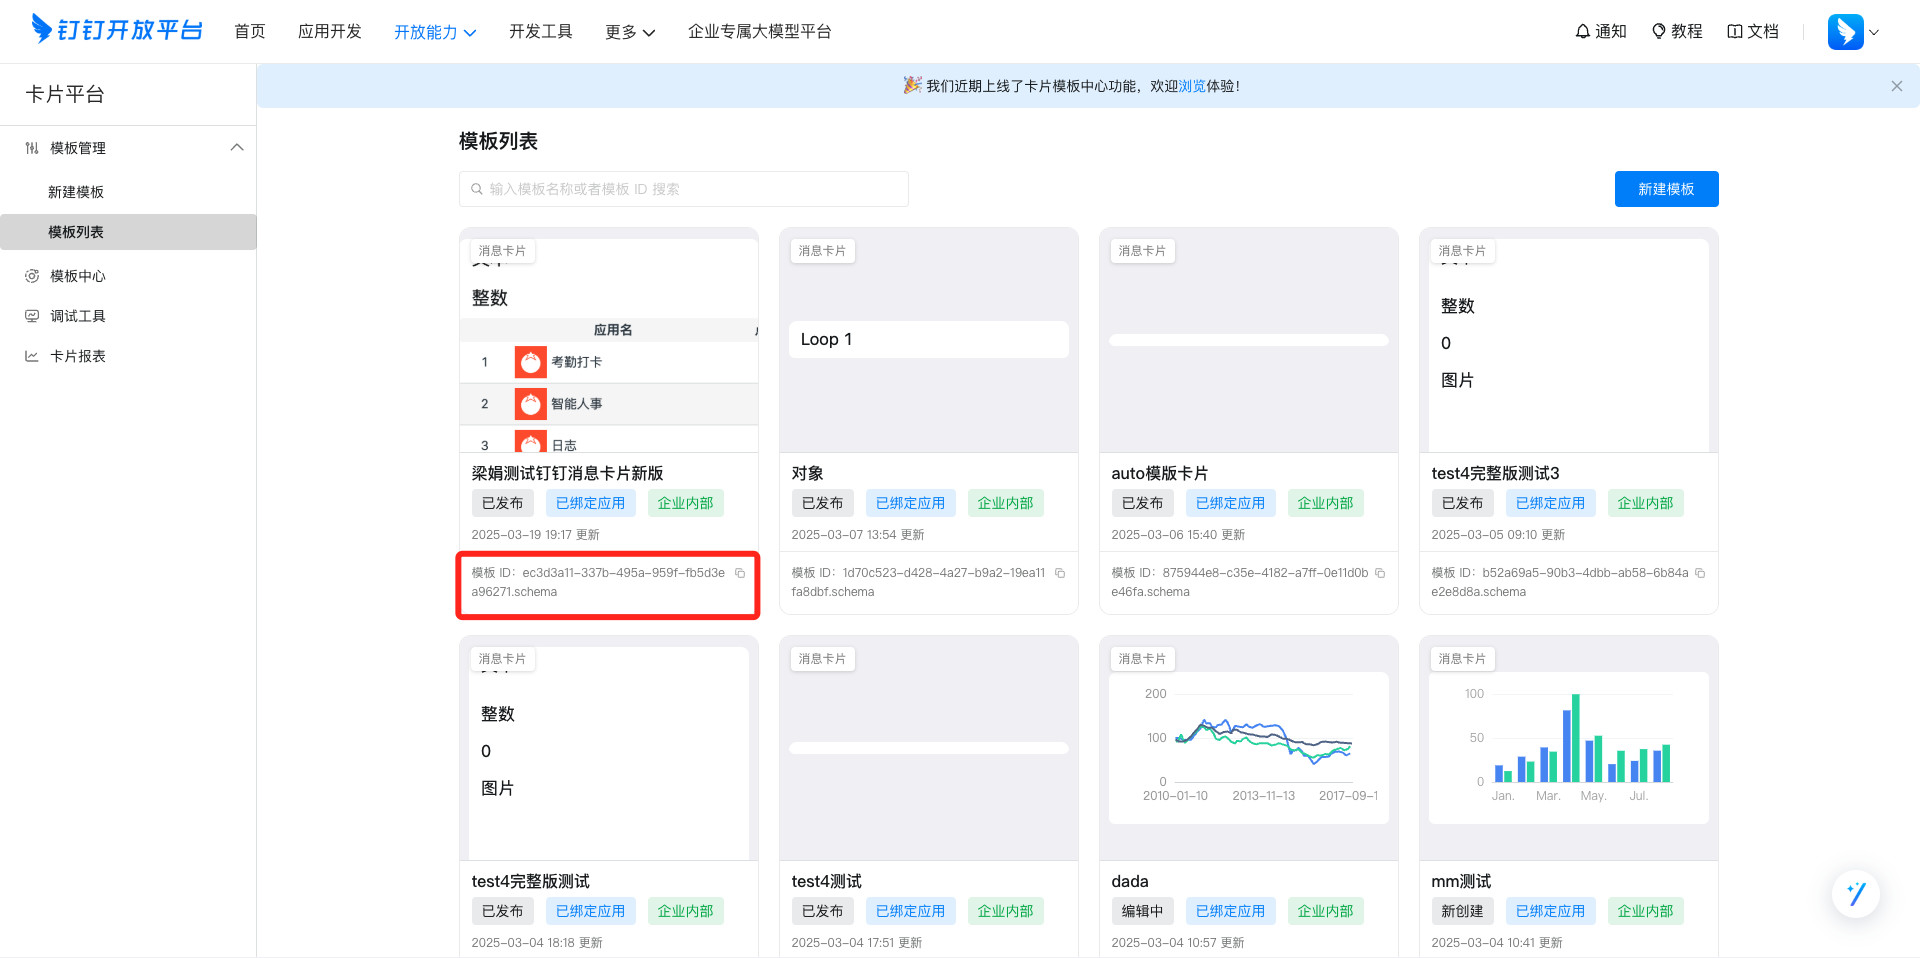1920x958 pixels.
Task: Focus the template name search field
Action: pyautogui.click(x=684, y=189)
